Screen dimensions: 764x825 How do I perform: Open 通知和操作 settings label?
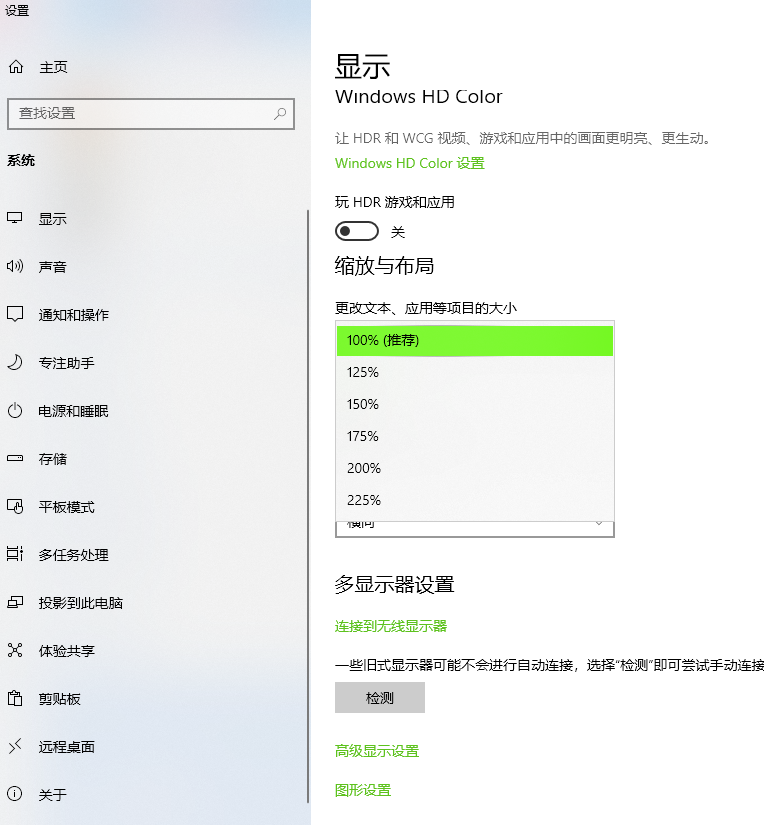point(74,315)
